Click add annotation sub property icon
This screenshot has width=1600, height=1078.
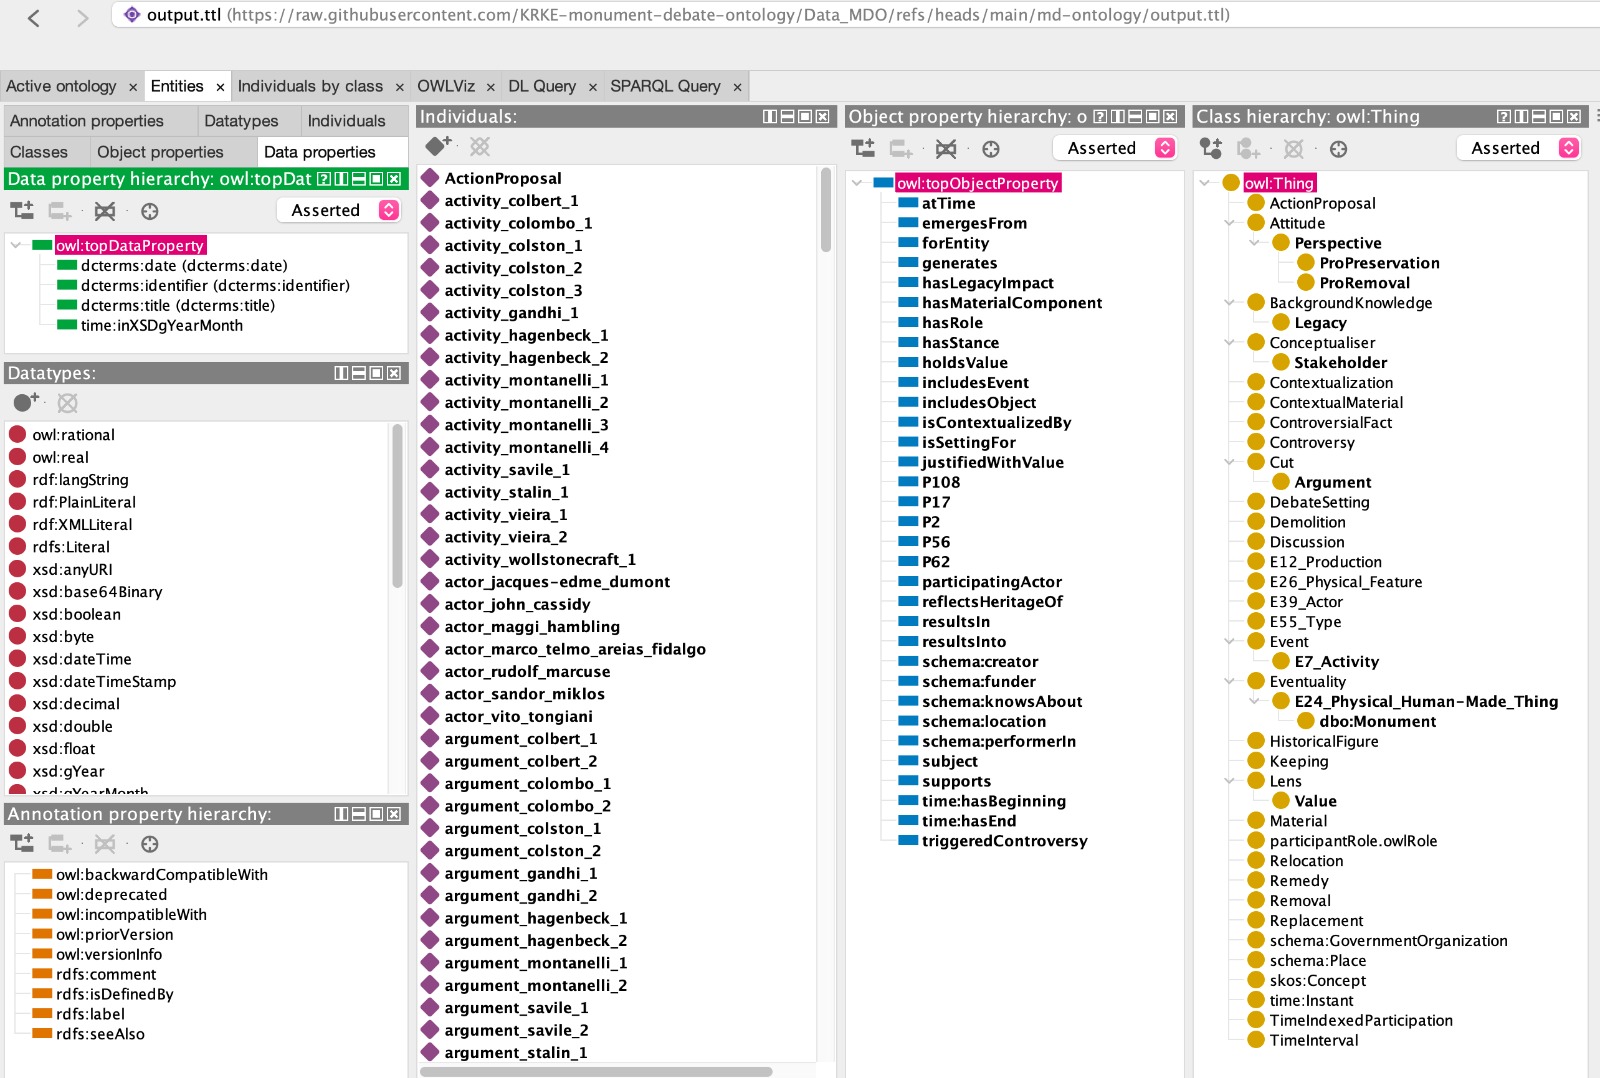(22, 843)
